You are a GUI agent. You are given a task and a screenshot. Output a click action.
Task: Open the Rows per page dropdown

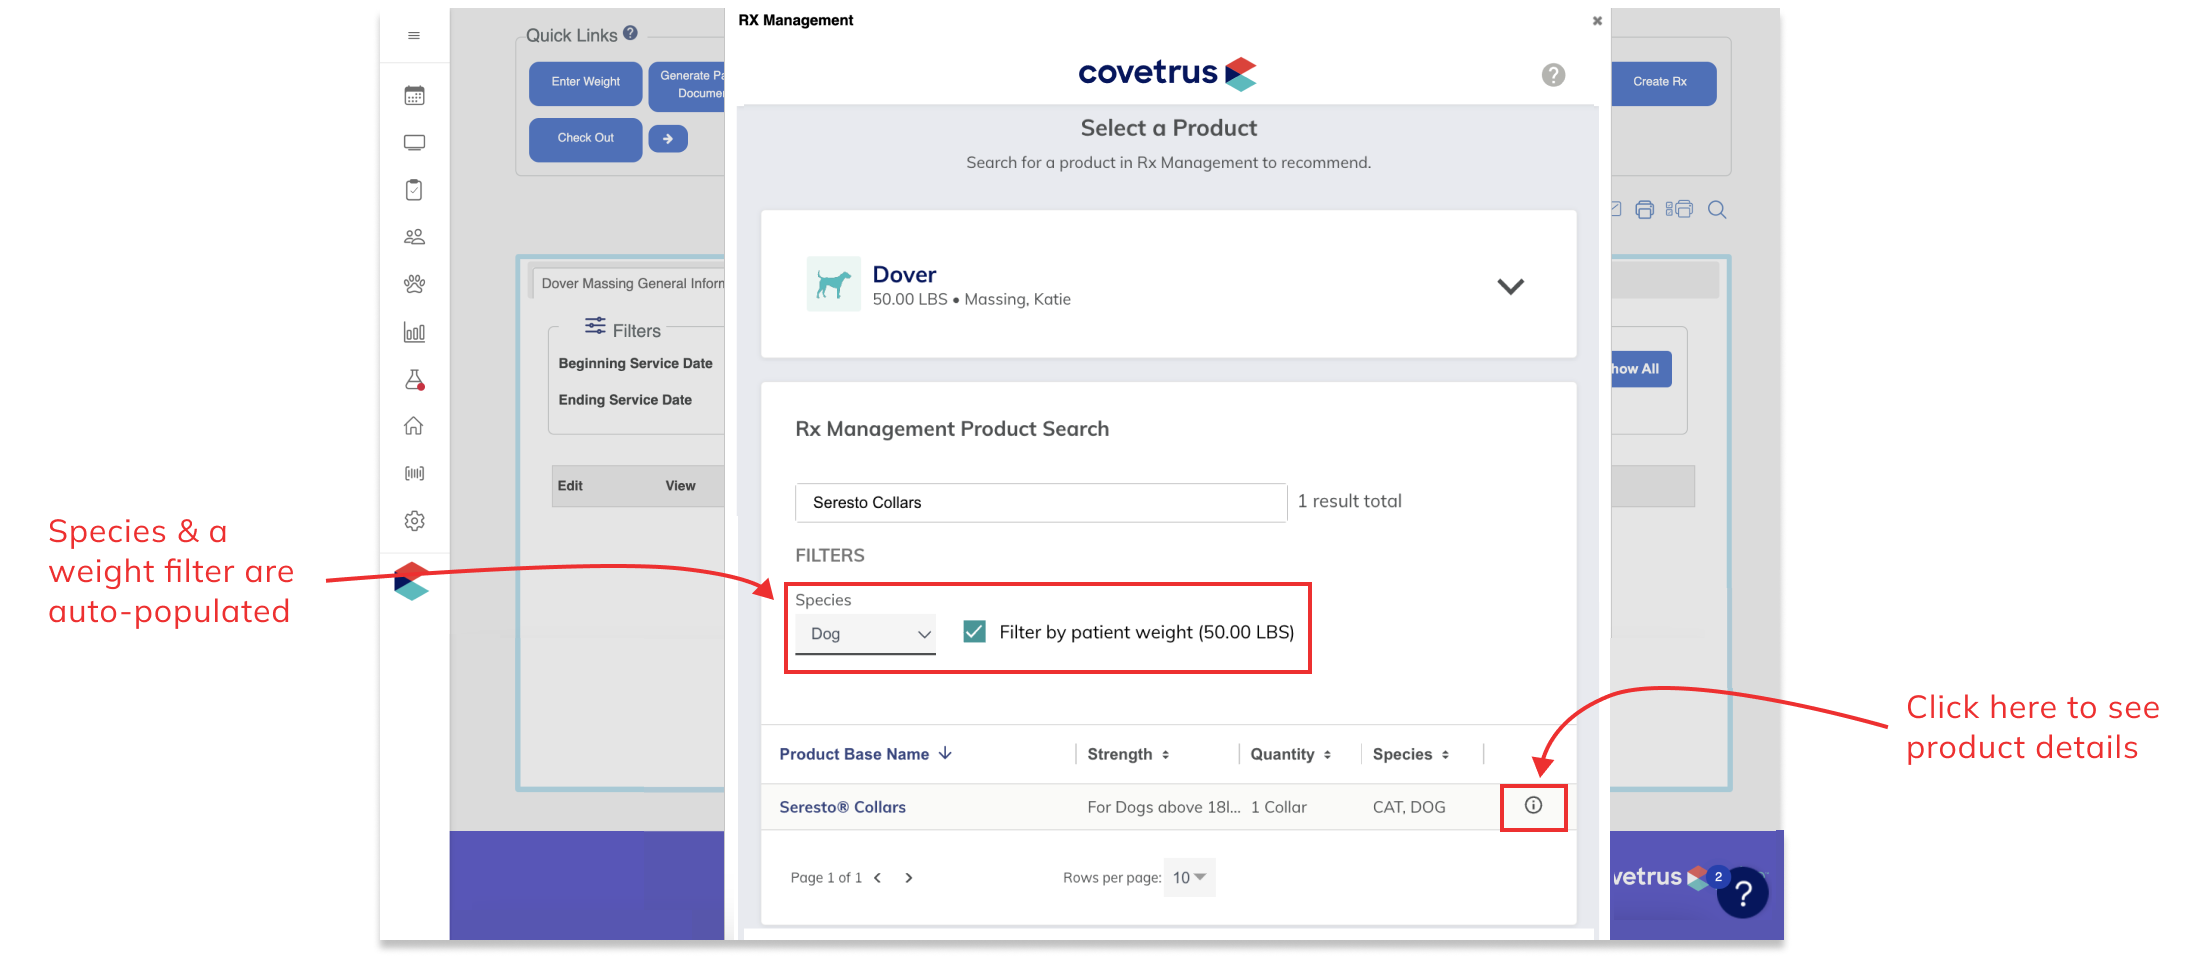(1189, 877)
